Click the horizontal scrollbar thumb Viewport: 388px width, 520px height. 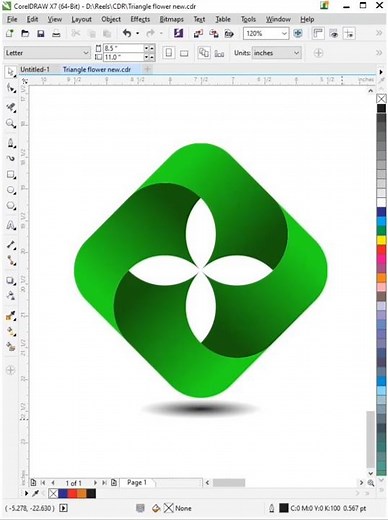(229, 483)
